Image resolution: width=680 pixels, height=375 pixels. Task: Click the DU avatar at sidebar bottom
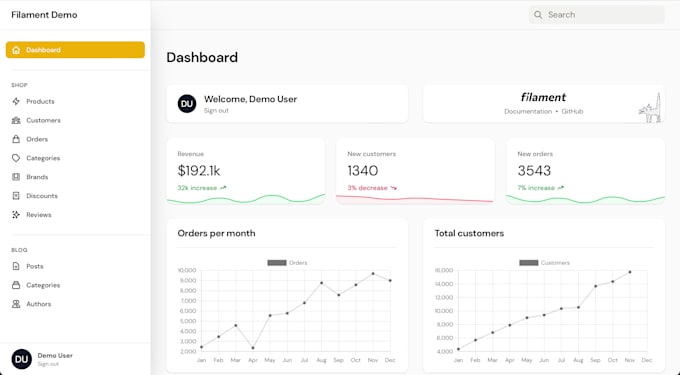coord(22,359)
